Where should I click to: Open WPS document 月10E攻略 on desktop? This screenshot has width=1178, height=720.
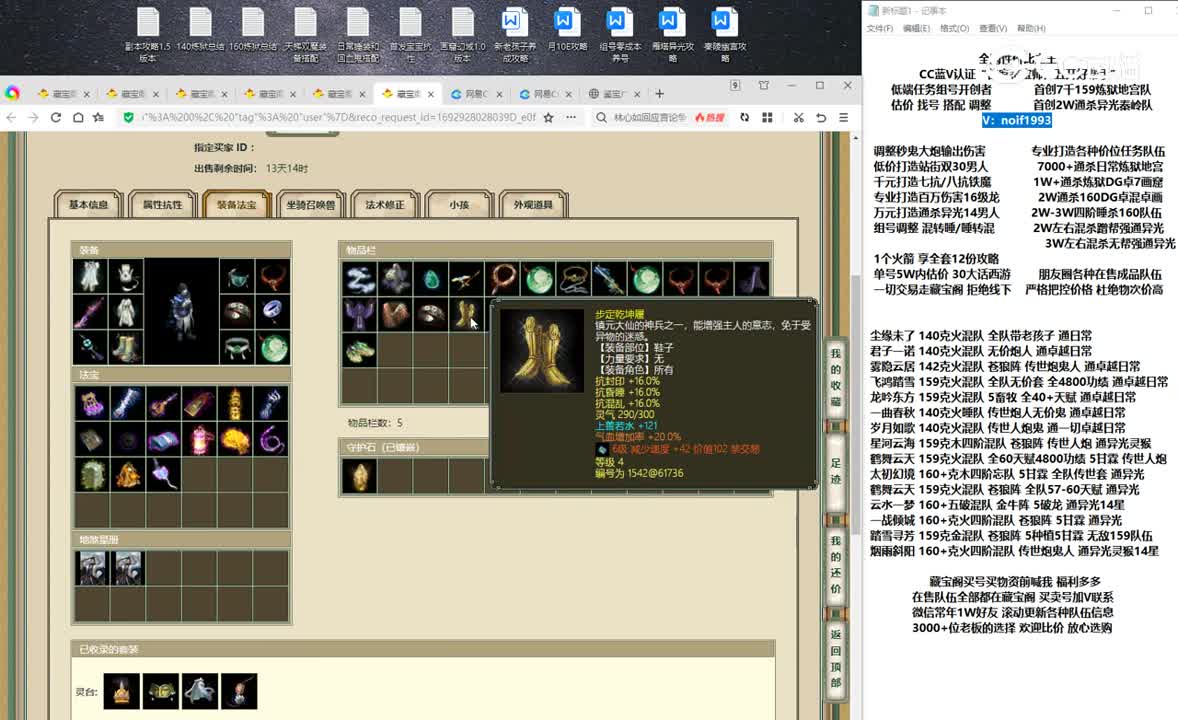[566, 30]
